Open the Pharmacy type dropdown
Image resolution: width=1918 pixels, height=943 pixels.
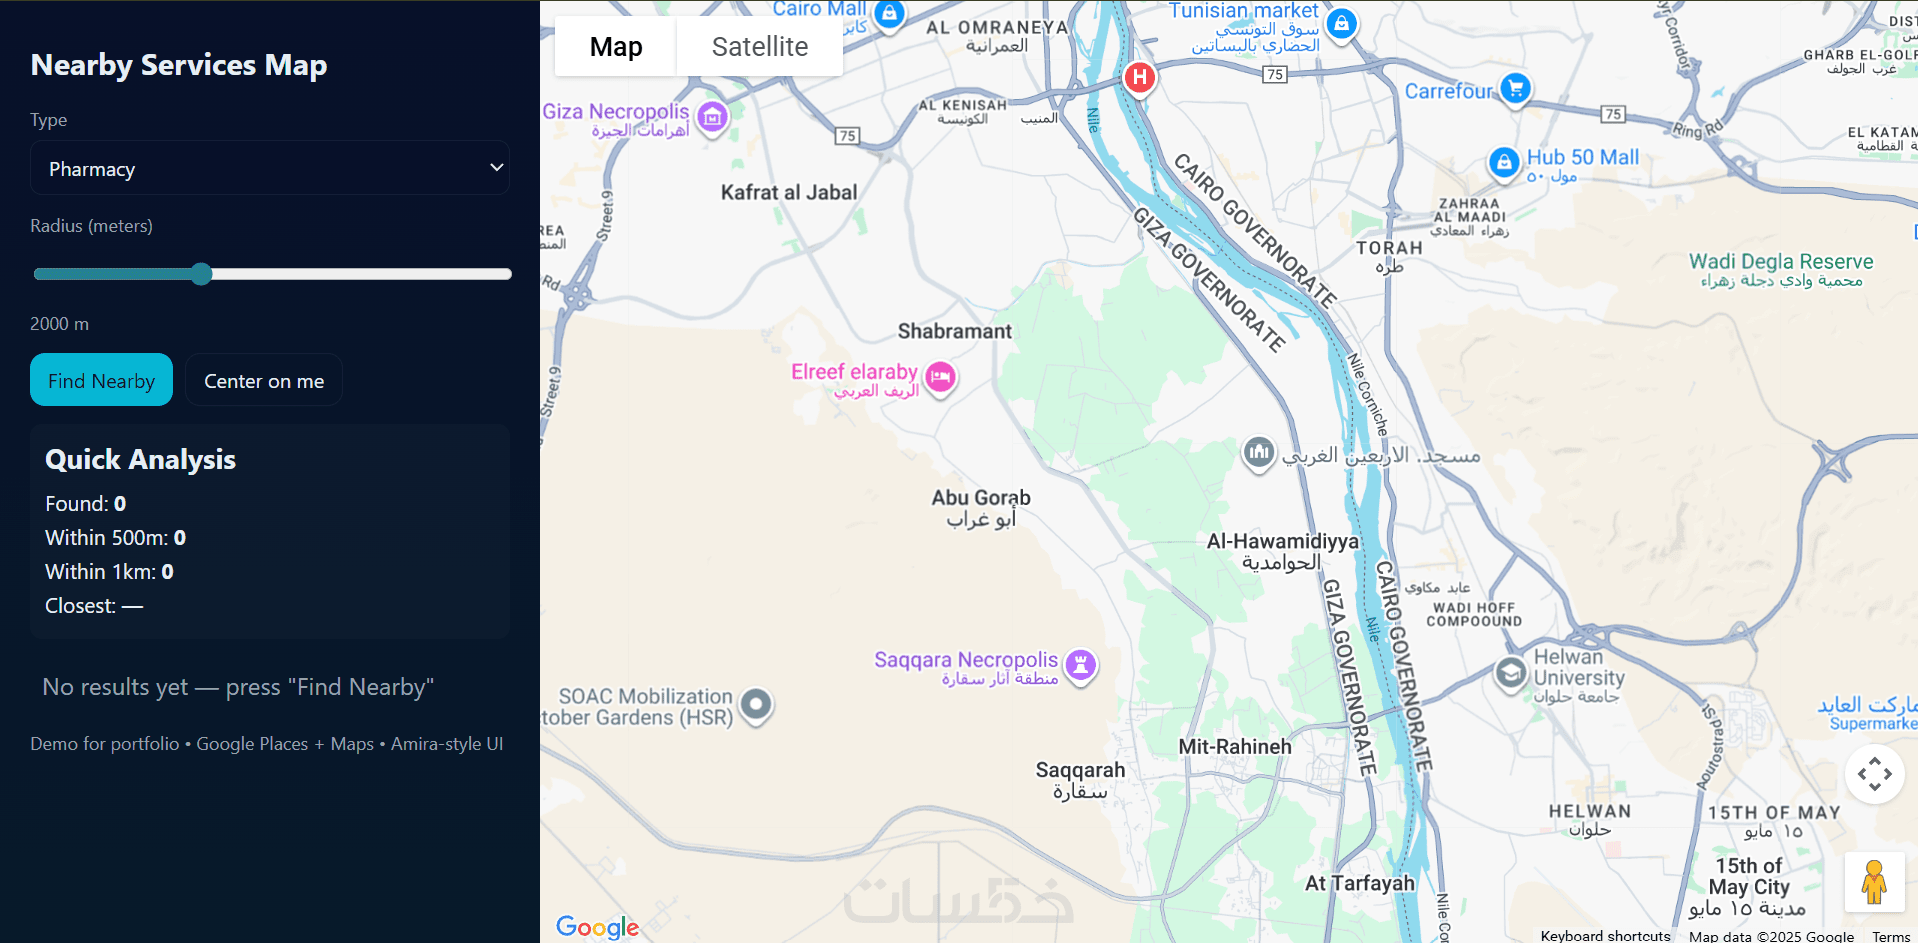(270, 168)
